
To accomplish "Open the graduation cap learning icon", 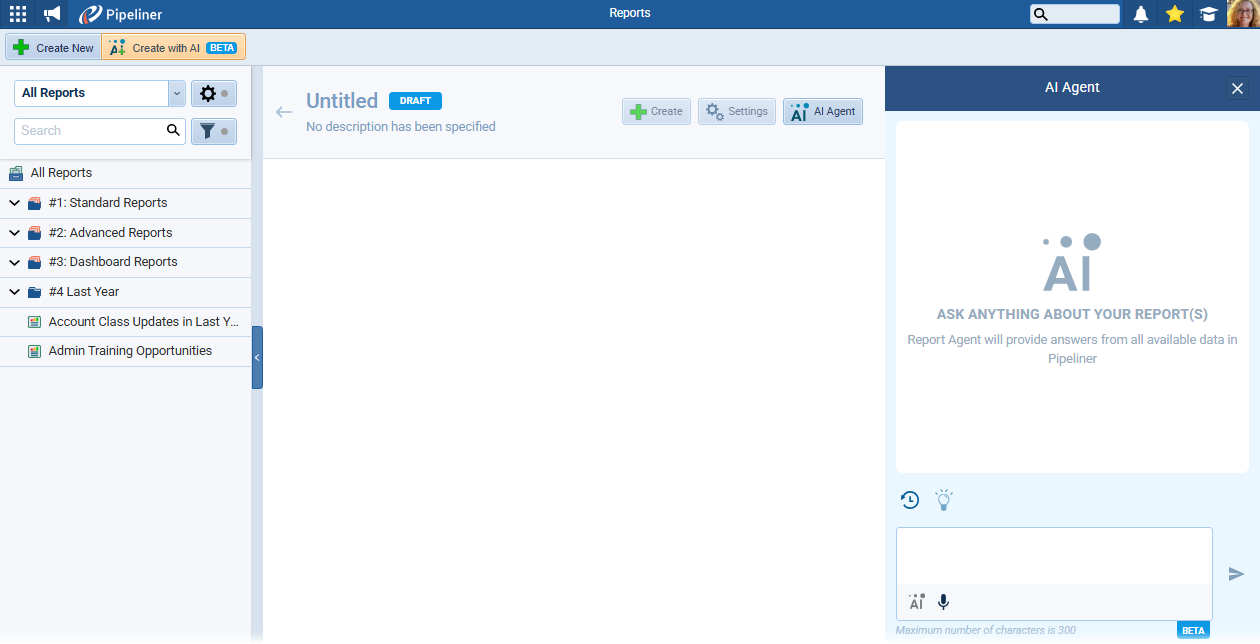I will 1208,14.
